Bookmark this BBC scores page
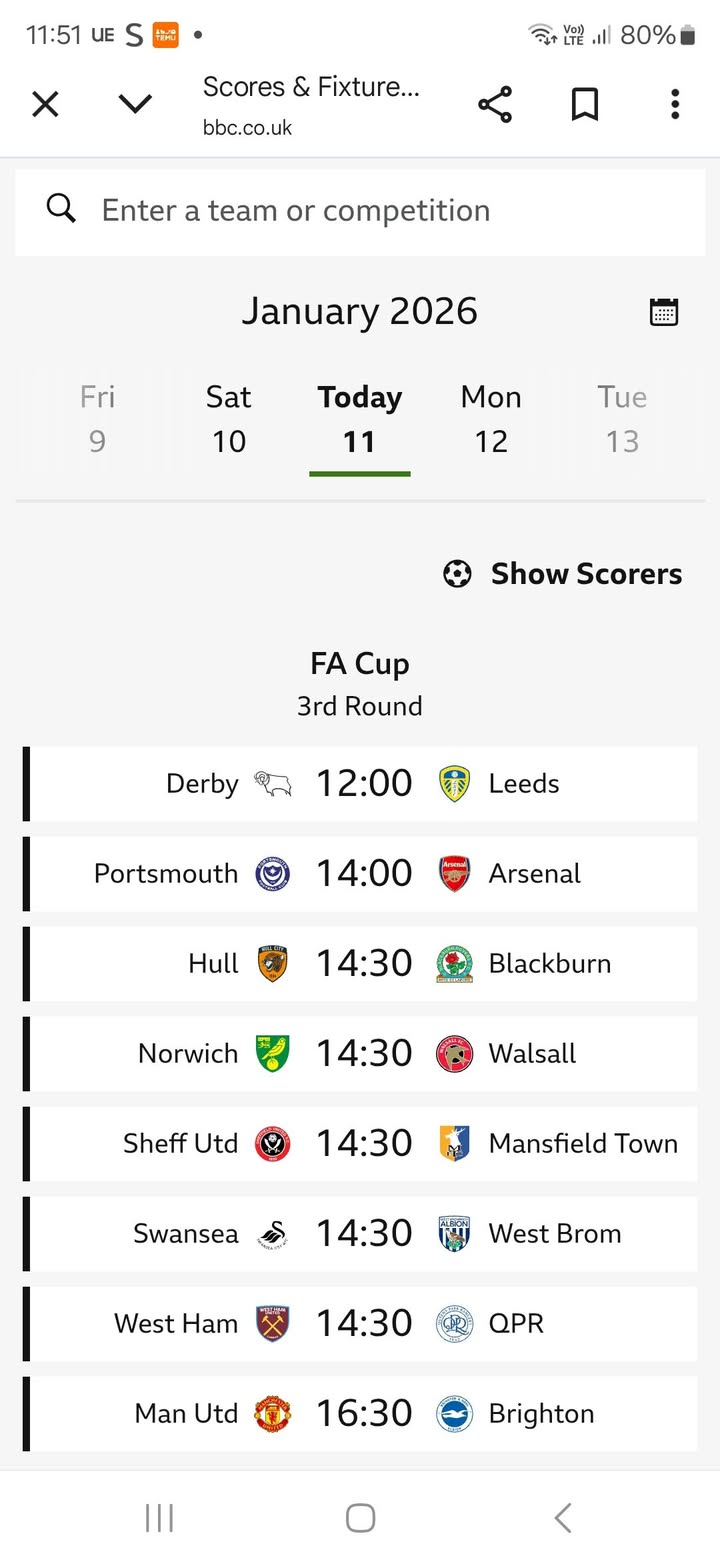The image size is (720, 1560). point(584,104)
